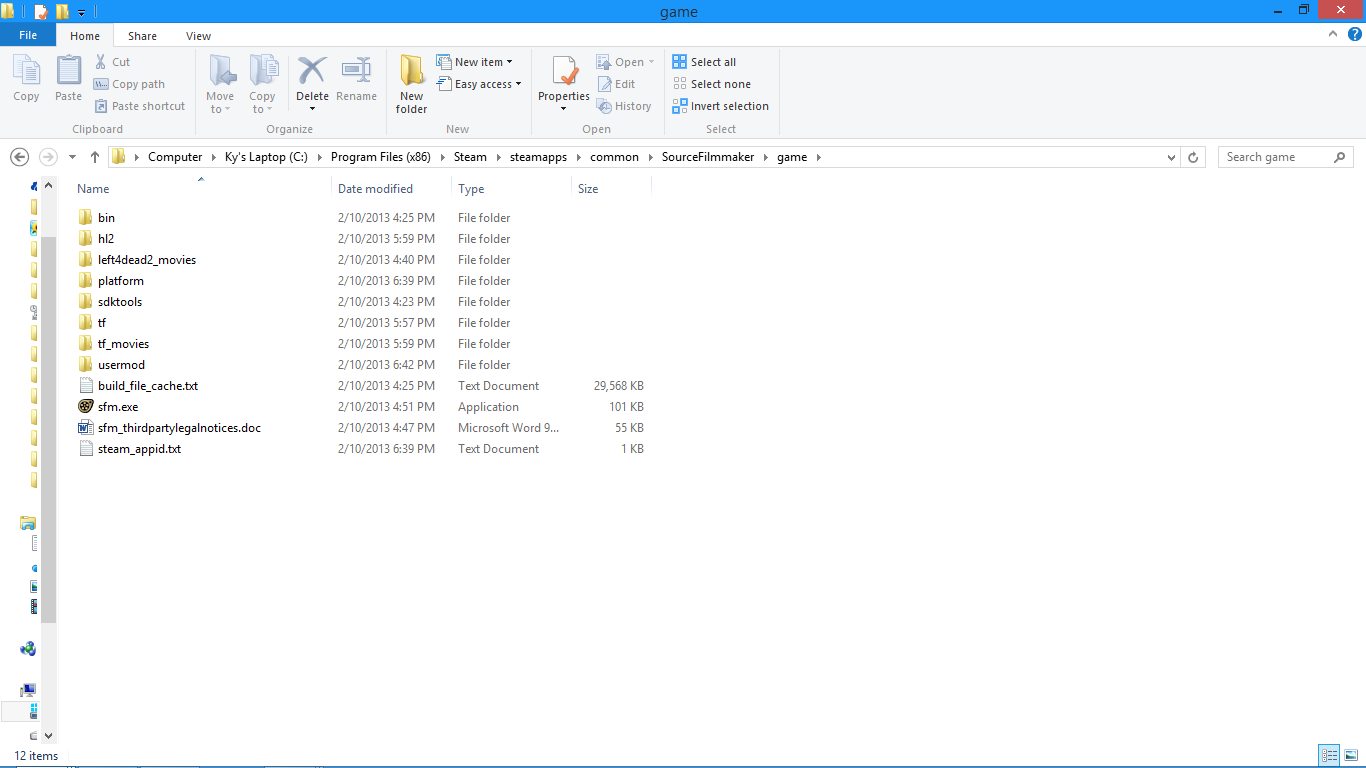Click the navigation pane scroll down arrow
1366x768 pixels.
pyautogui.click(x=49, y=735)
